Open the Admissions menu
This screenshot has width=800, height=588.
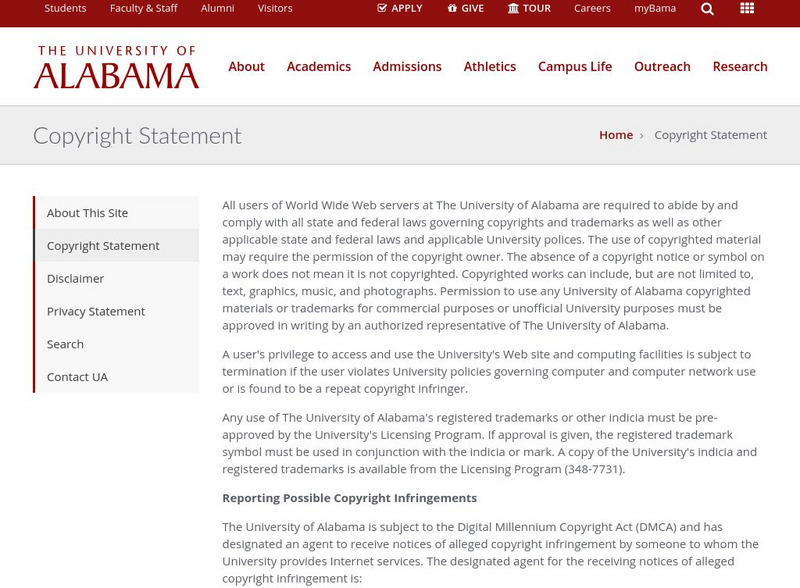[x=407, y=67]
